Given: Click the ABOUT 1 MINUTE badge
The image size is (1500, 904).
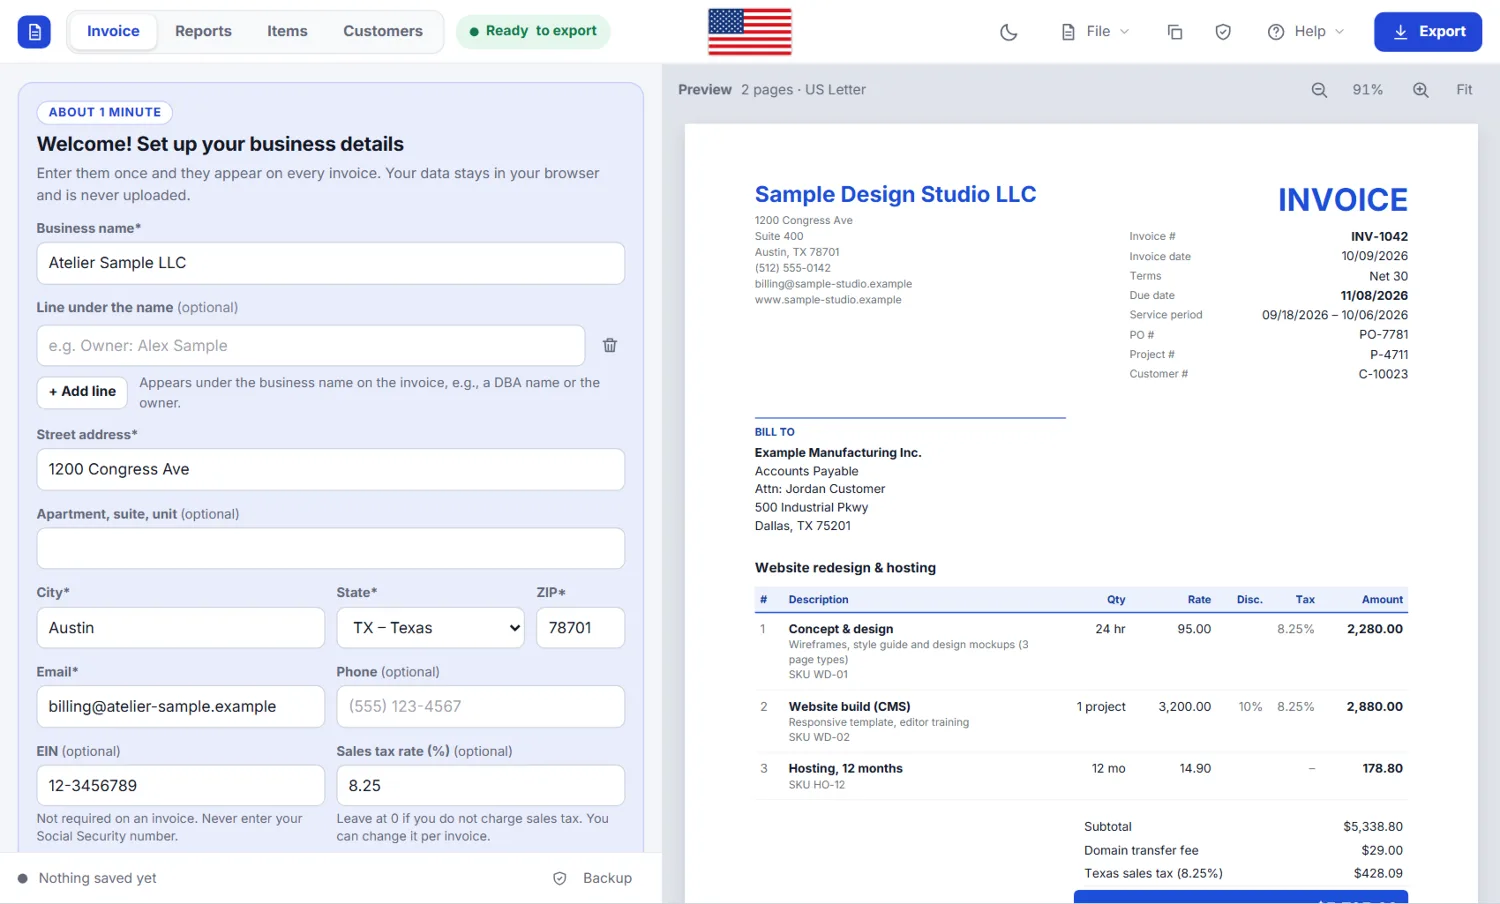Looking at the screenshot, I should (x=105, y=112).
